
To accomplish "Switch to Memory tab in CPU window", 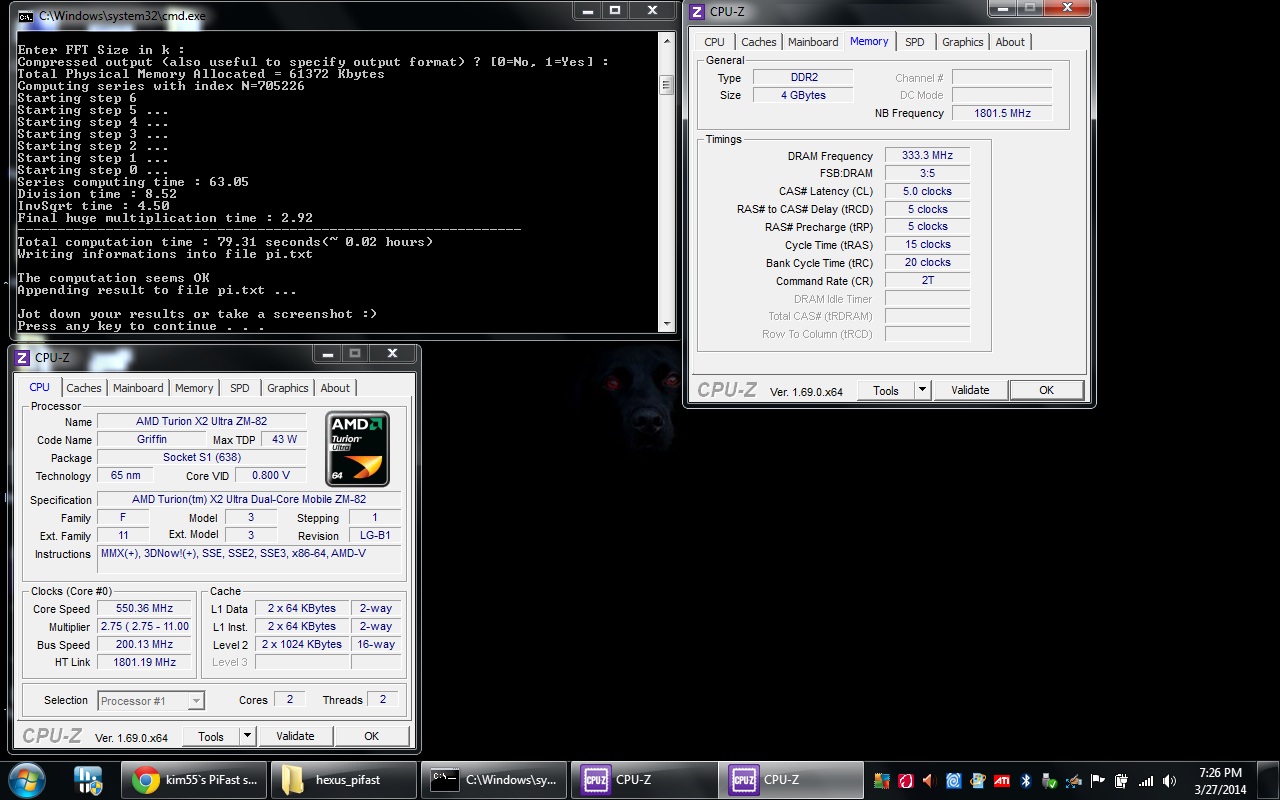I will (x=194, y=388).
